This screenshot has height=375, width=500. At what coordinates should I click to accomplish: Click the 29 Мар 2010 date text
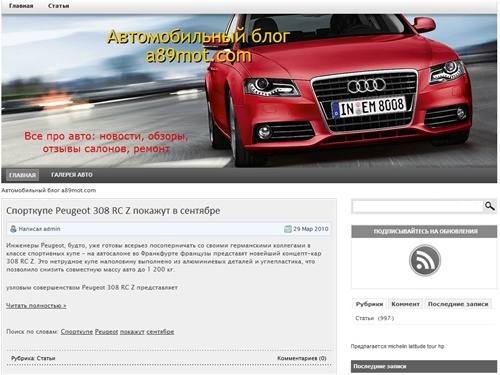click(311, 229)
